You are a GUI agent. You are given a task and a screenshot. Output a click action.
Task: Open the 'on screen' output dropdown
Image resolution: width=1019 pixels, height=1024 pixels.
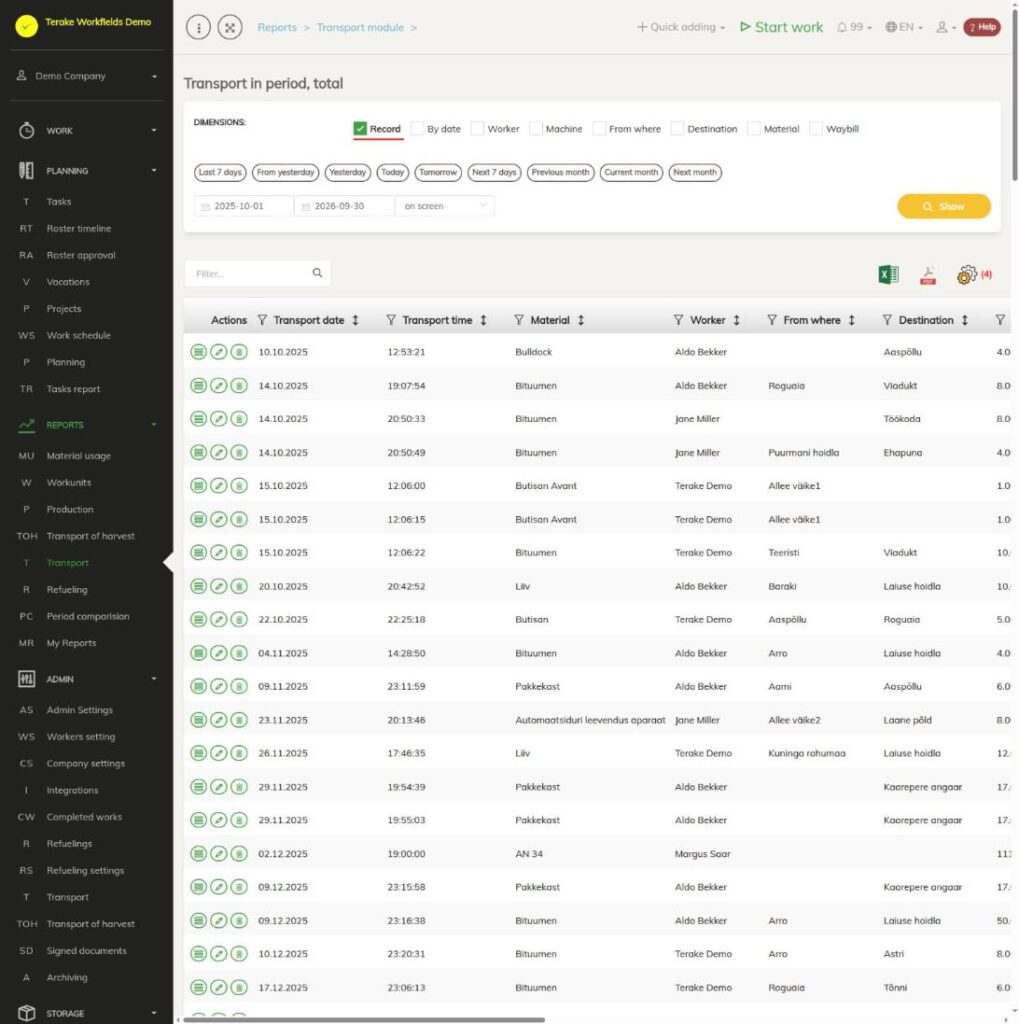pos(445,206)
